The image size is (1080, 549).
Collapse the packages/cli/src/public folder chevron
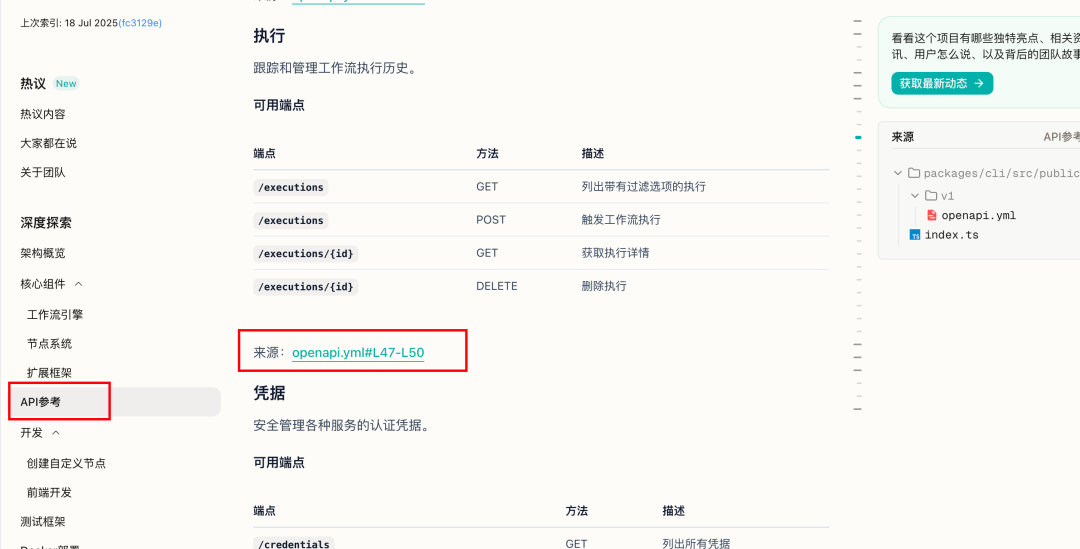tap(897, 173)
